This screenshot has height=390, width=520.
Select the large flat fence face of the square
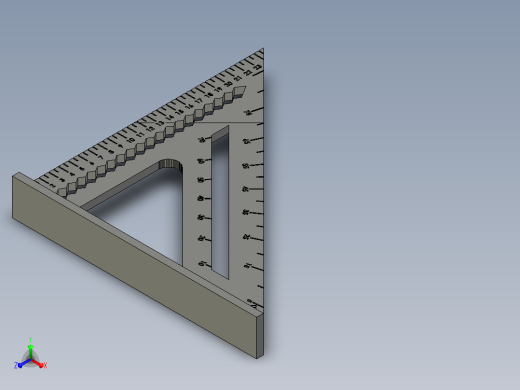(x=134, y=267)
